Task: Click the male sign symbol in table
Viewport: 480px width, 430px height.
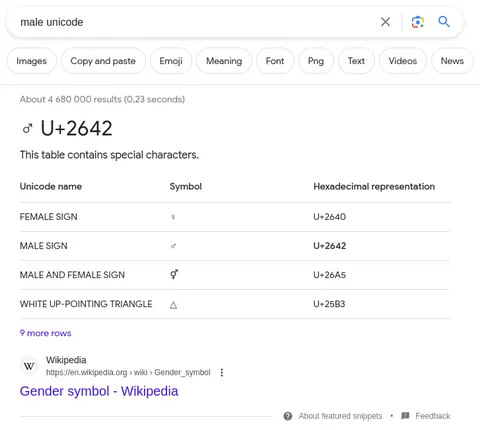Action: point(173,246)
